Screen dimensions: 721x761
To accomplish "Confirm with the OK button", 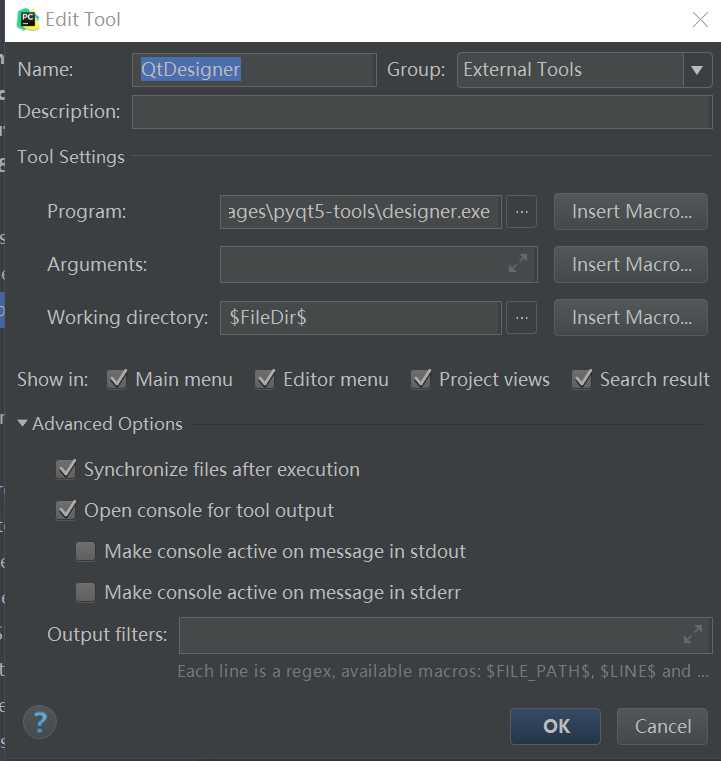I will 556,726.
